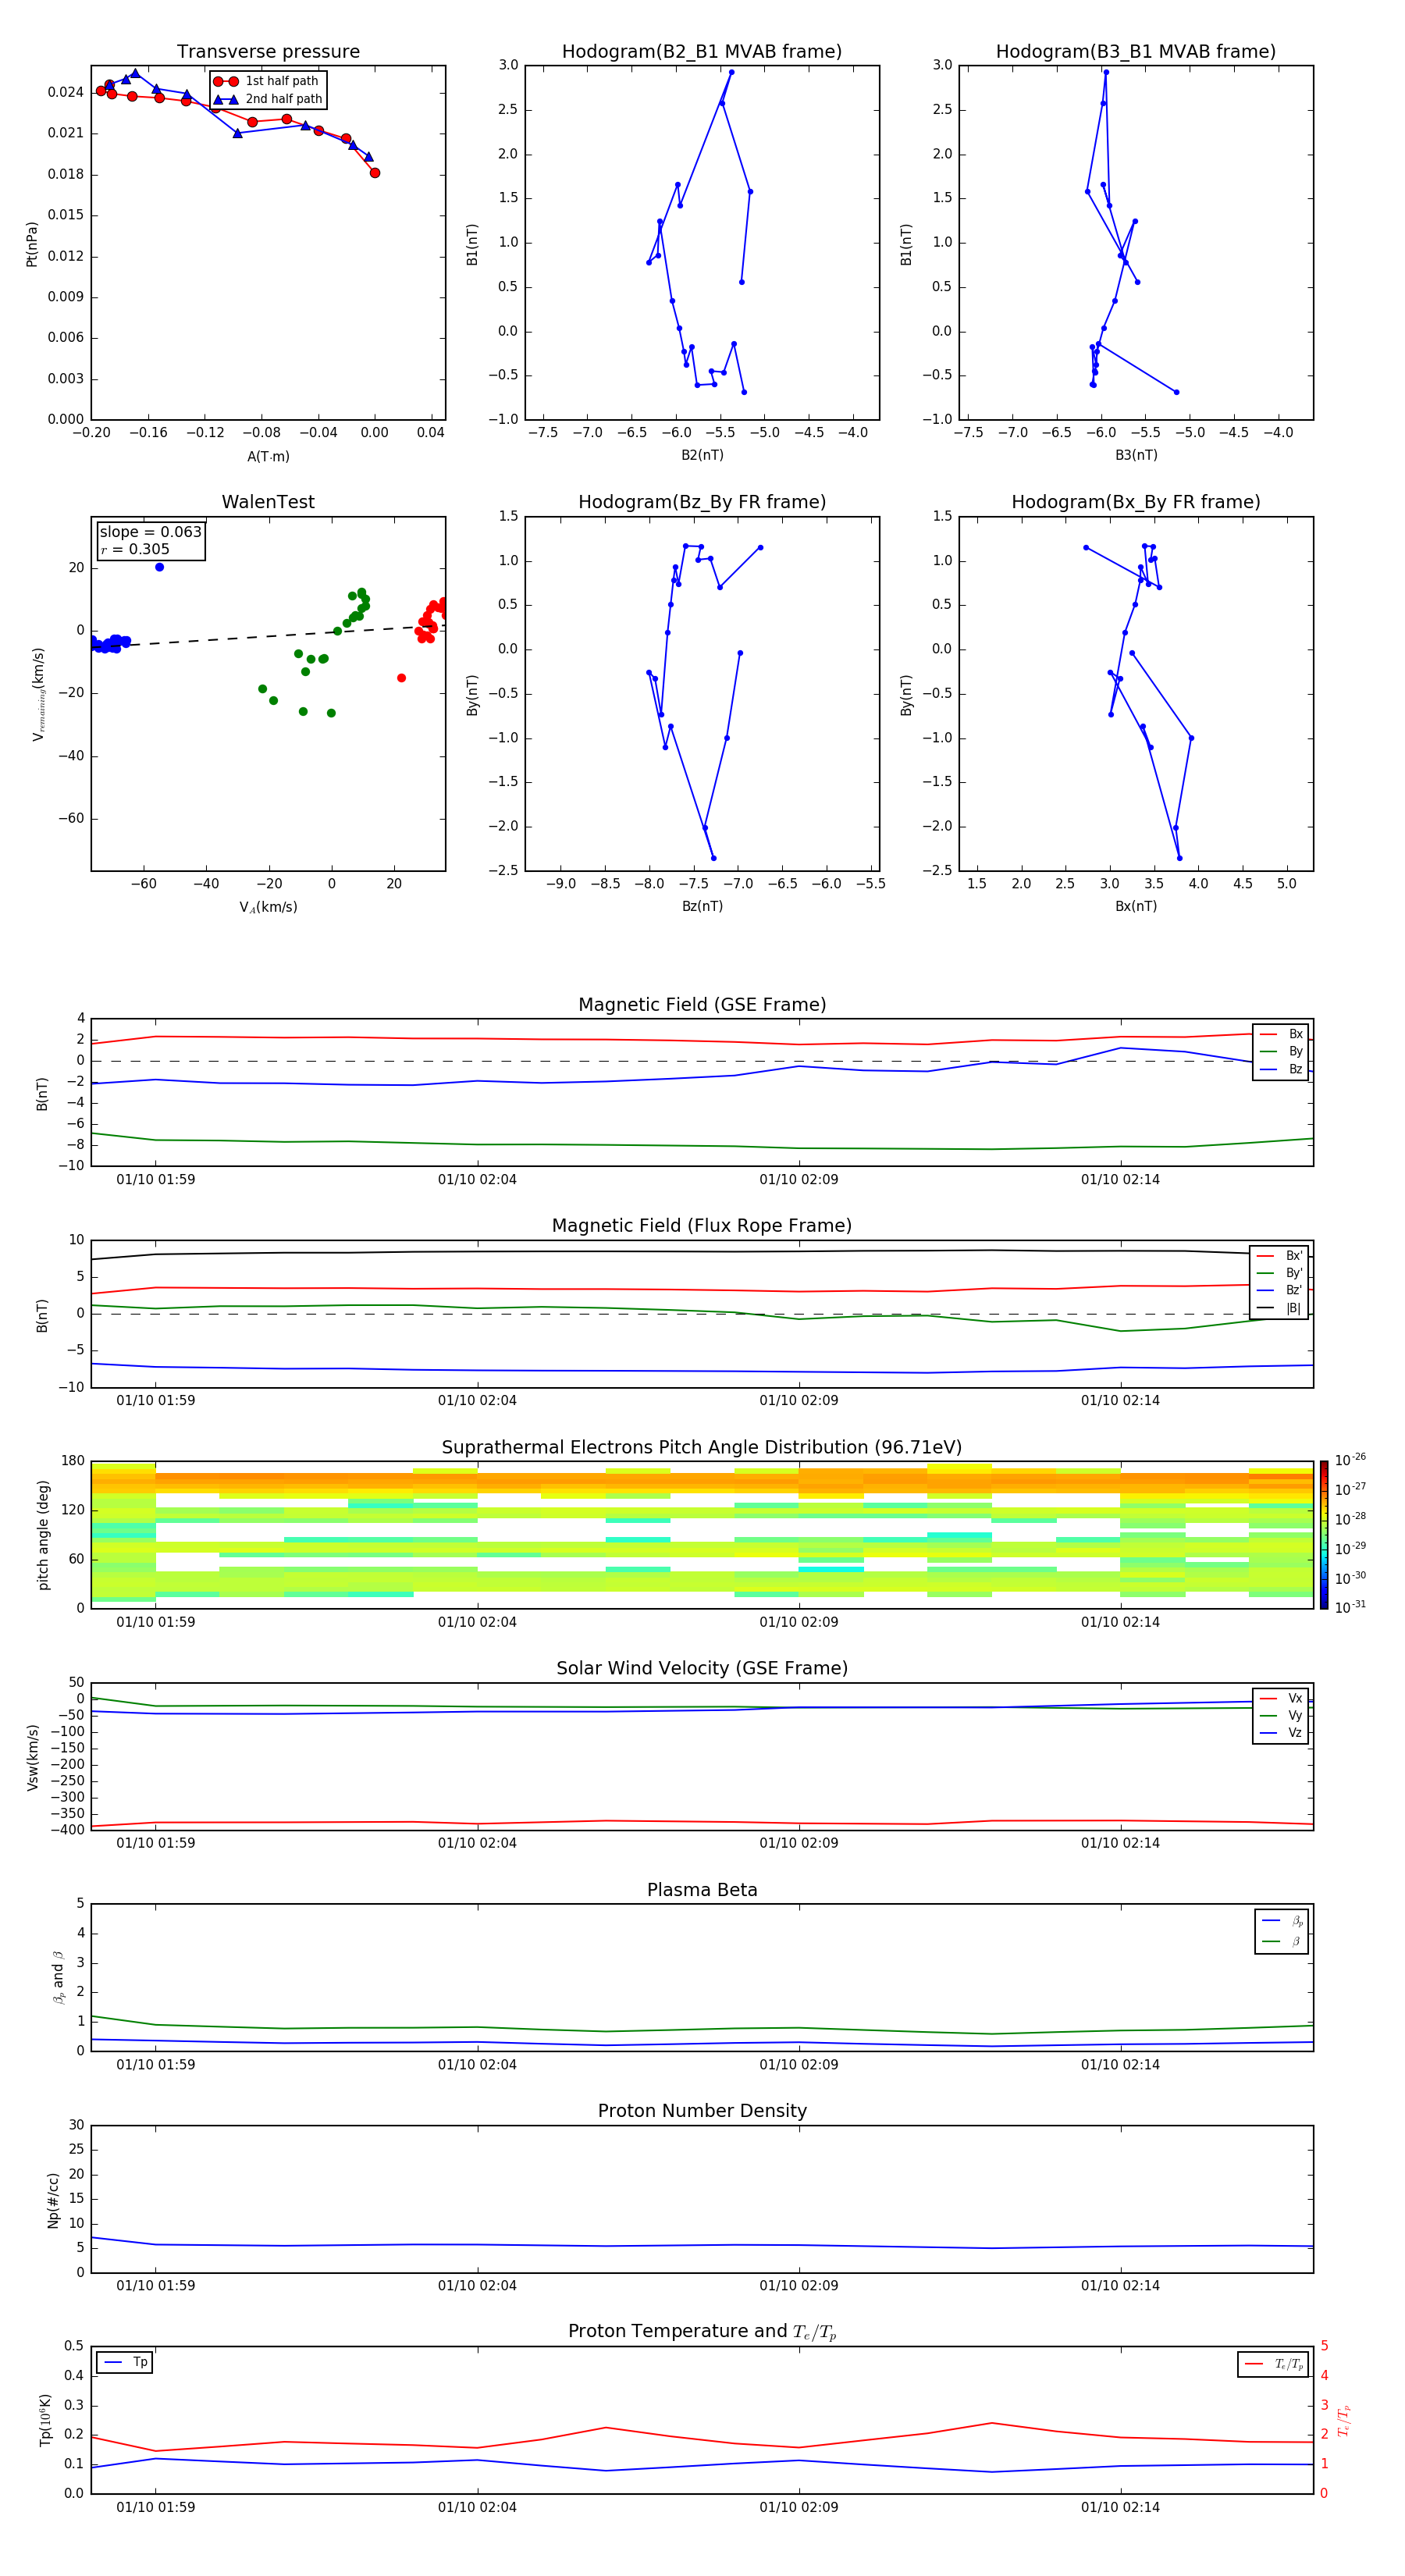Image resolution: width=1405 pixels, height=2576 pixels.
Task: Click the Suprathermal Electrons Pitch Angle title
Action: coord(702,1448)
